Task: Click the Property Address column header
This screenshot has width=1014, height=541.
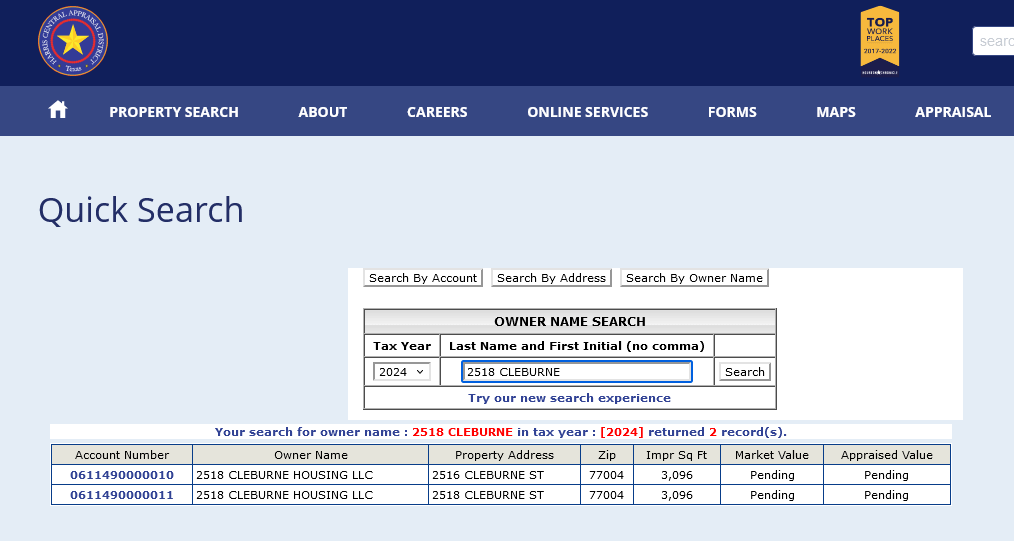Action: (x=504, y=455)
